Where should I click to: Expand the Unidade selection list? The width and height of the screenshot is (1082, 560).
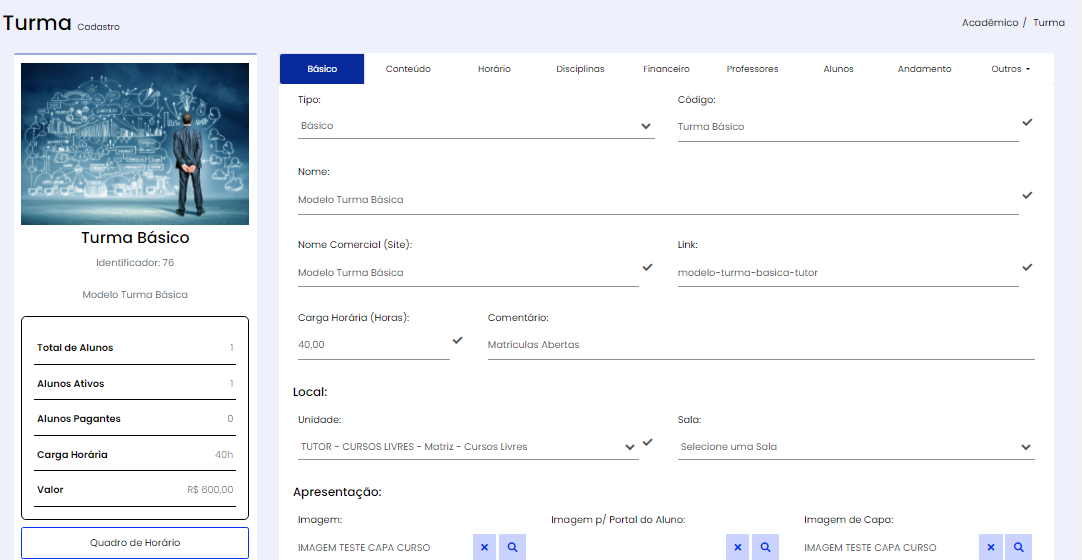(469, 447)
